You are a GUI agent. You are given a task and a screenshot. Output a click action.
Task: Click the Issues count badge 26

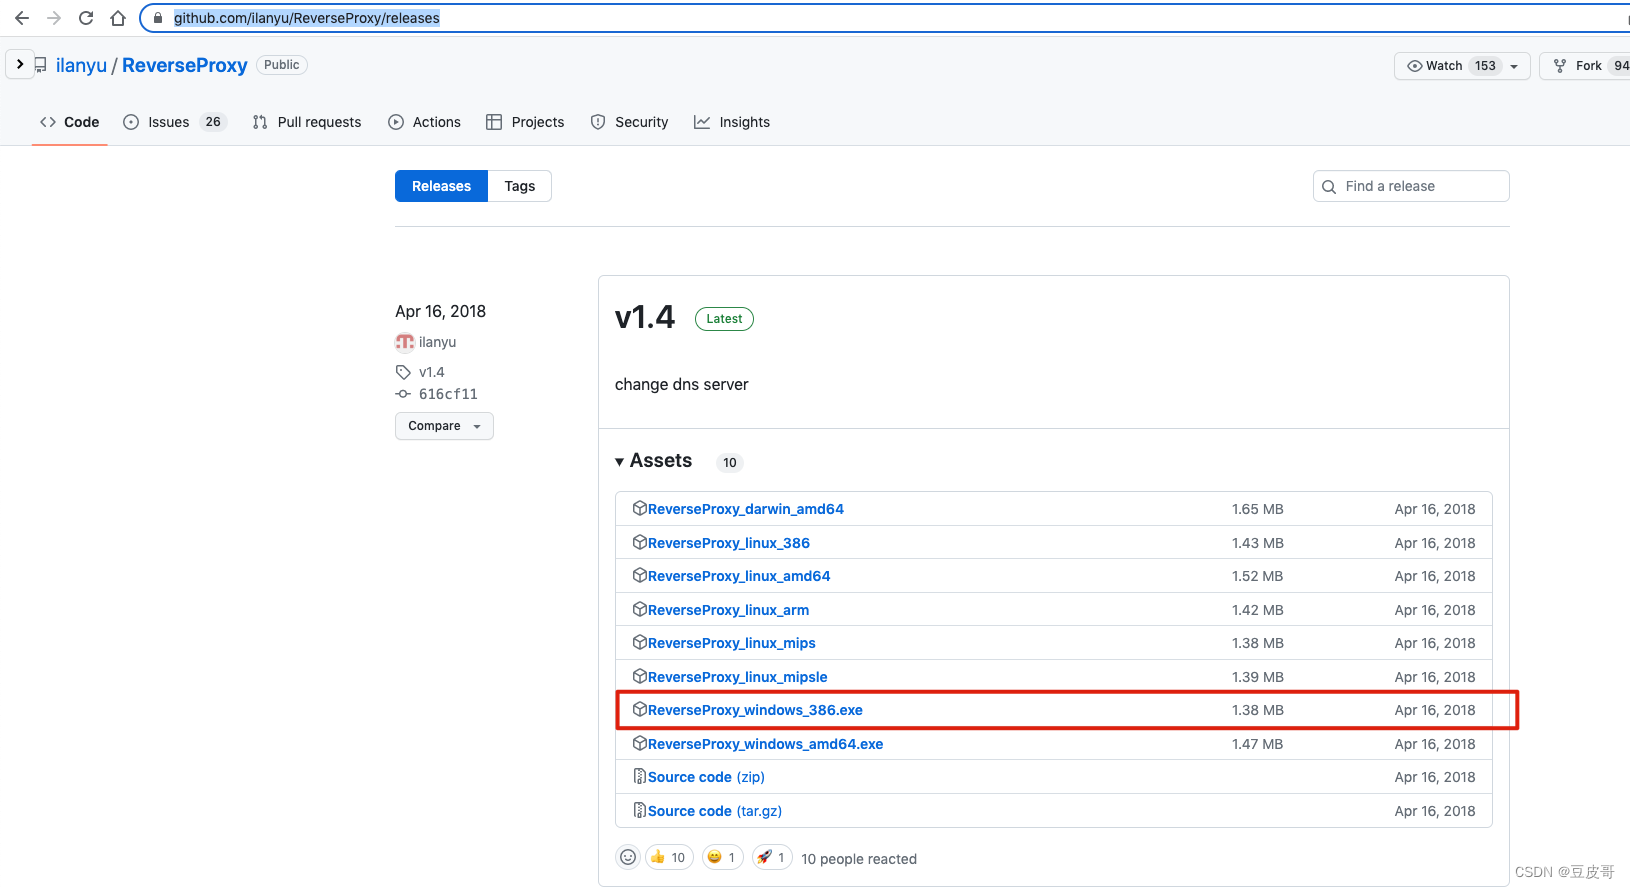(213, 122)
